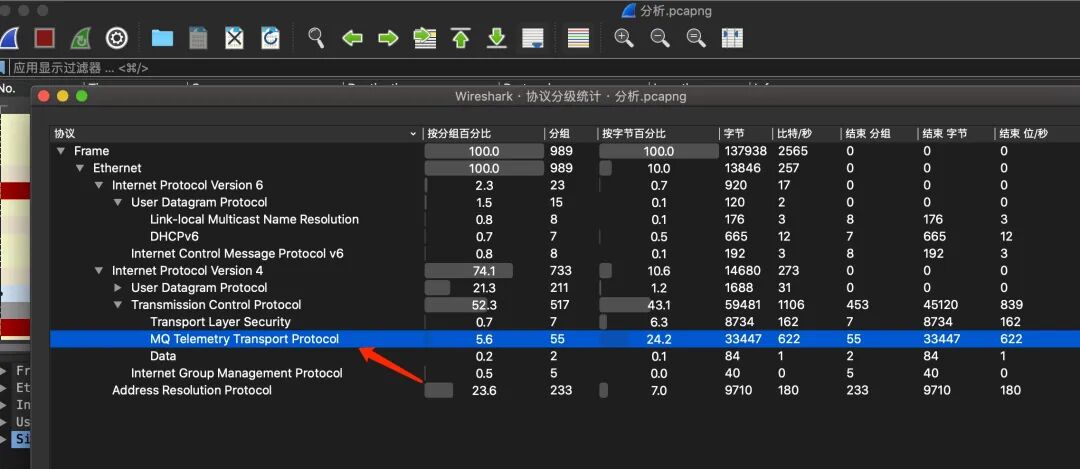Select Address Resolution Protocol row

click(565, 390)
